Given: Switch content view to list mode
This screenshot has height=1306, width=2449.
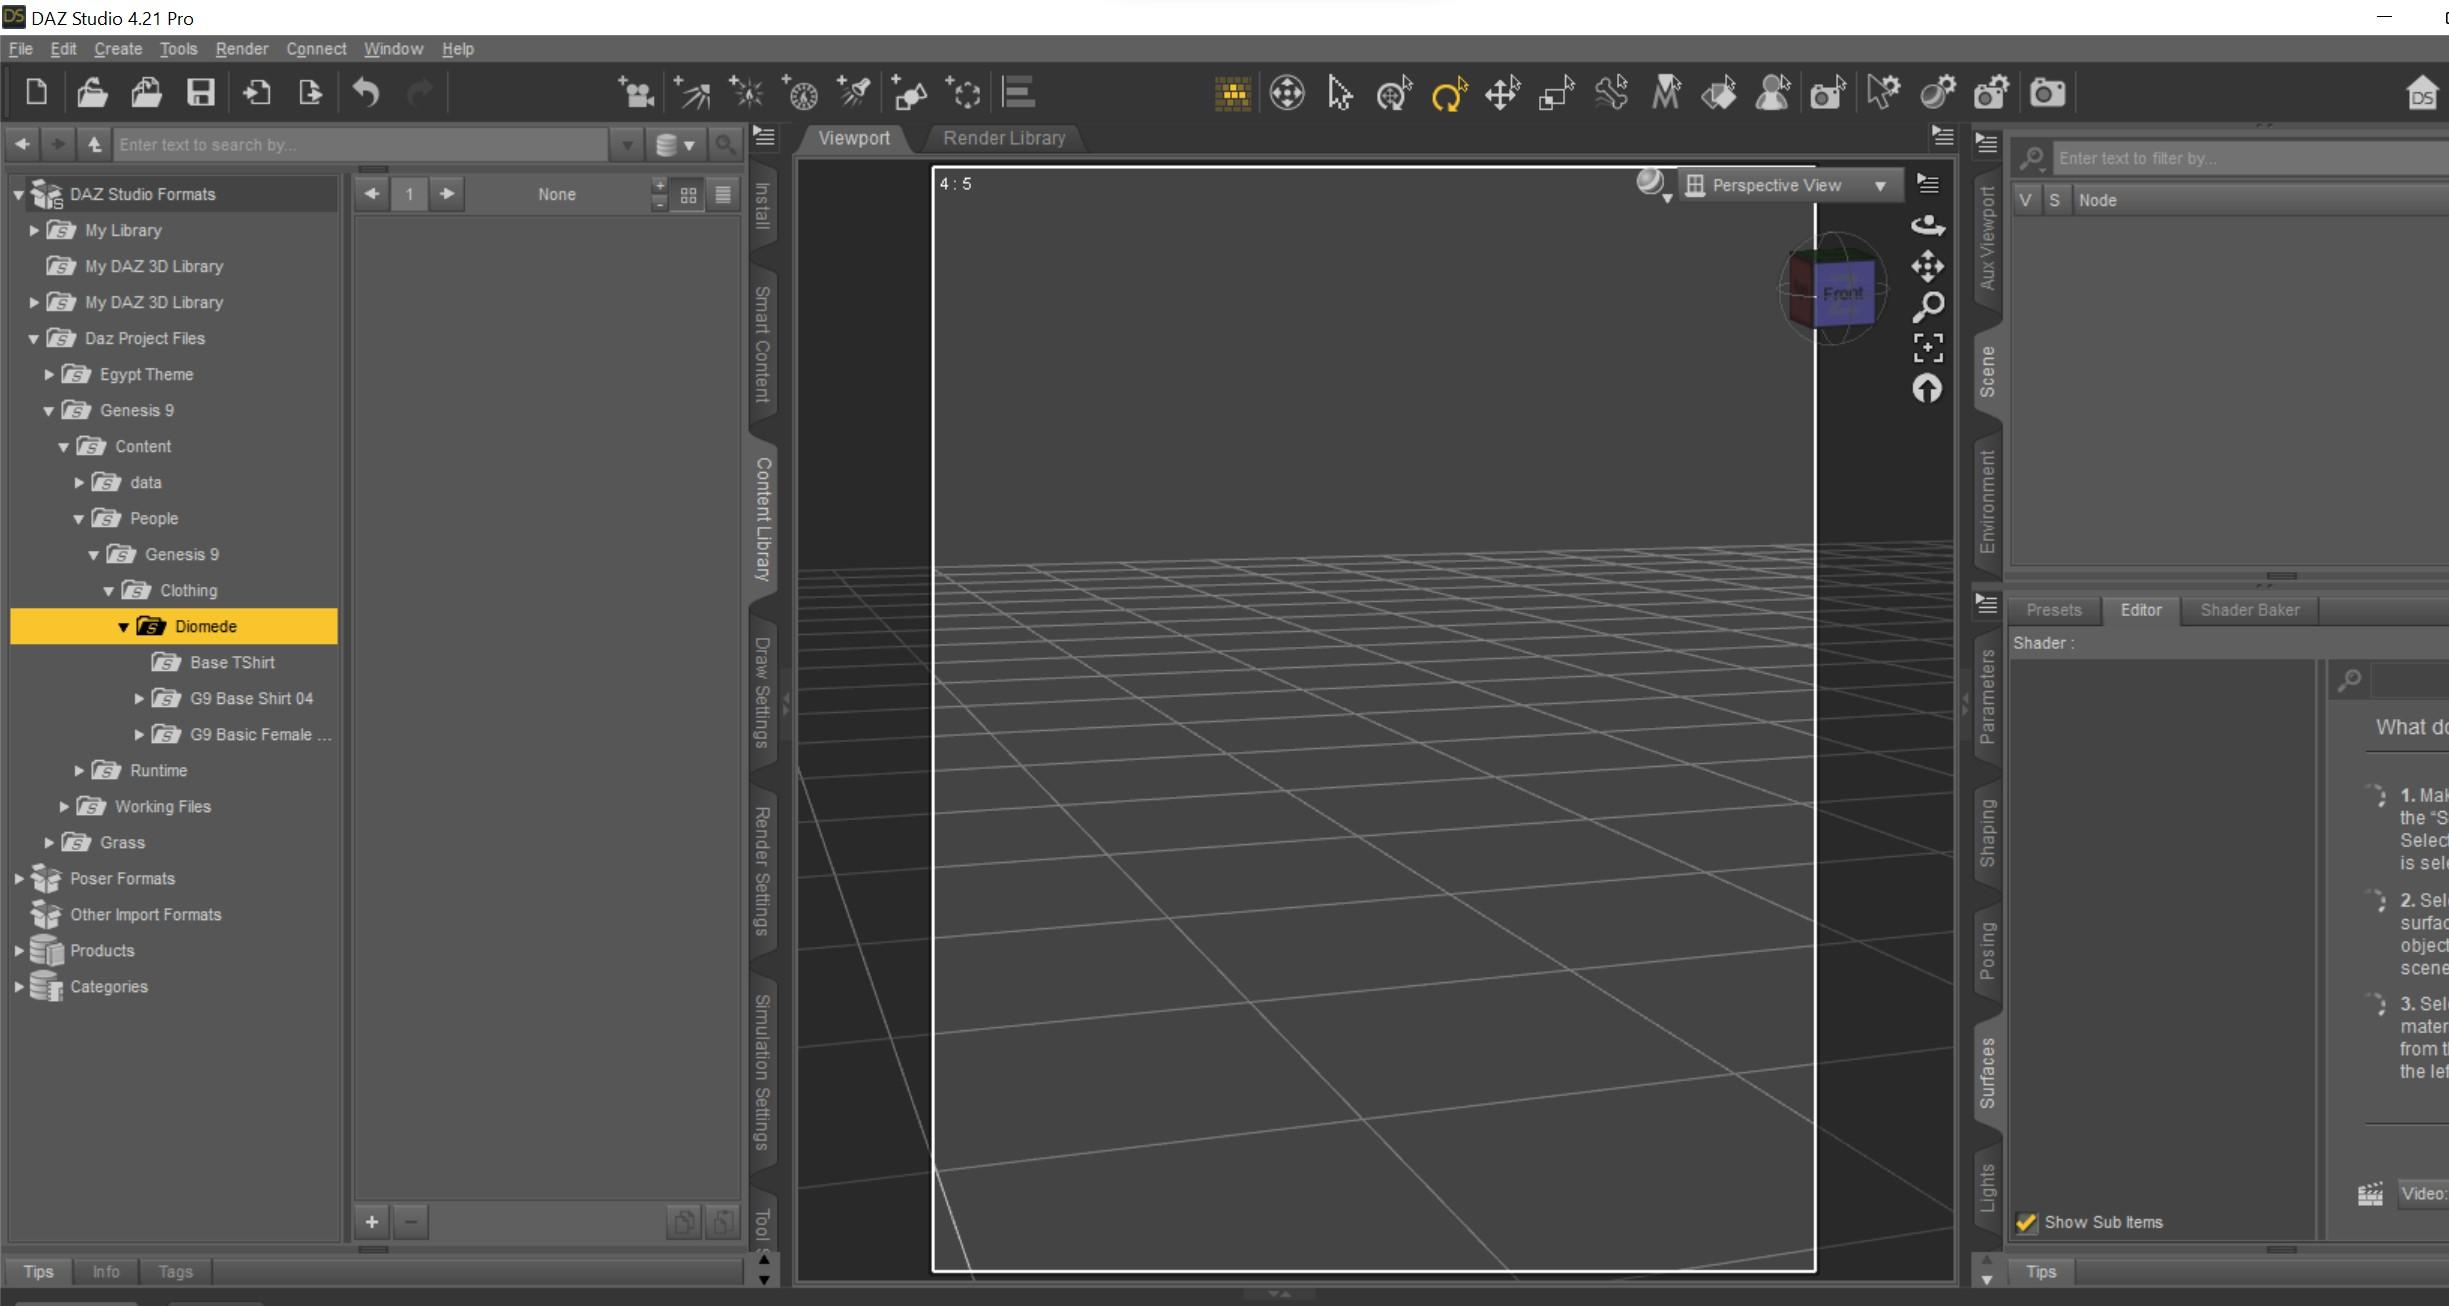Looking at the screenshot, I should 723,195.
